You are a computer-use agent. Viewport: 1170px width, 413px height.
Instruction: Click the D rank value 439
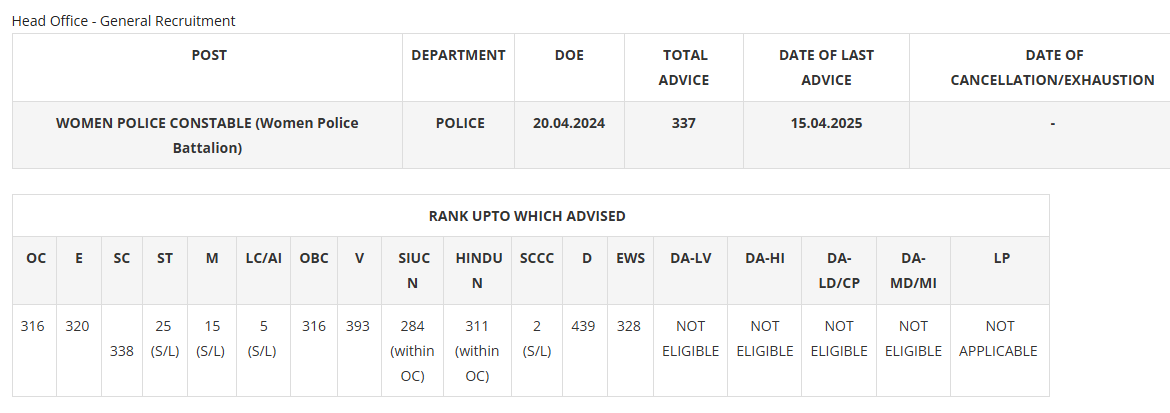587,326
